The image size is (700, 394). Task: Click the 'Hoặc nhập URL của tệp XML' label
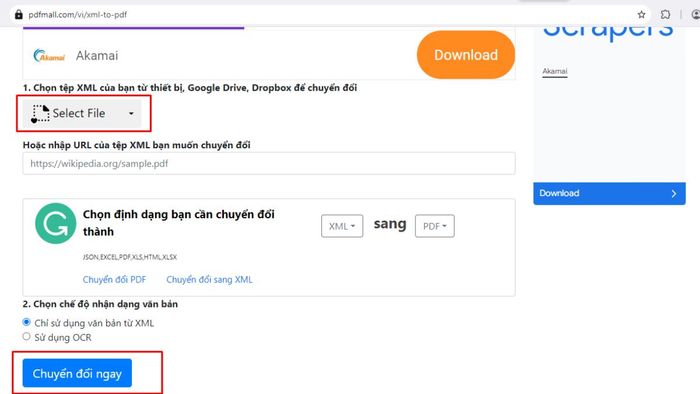coord(137,145)
